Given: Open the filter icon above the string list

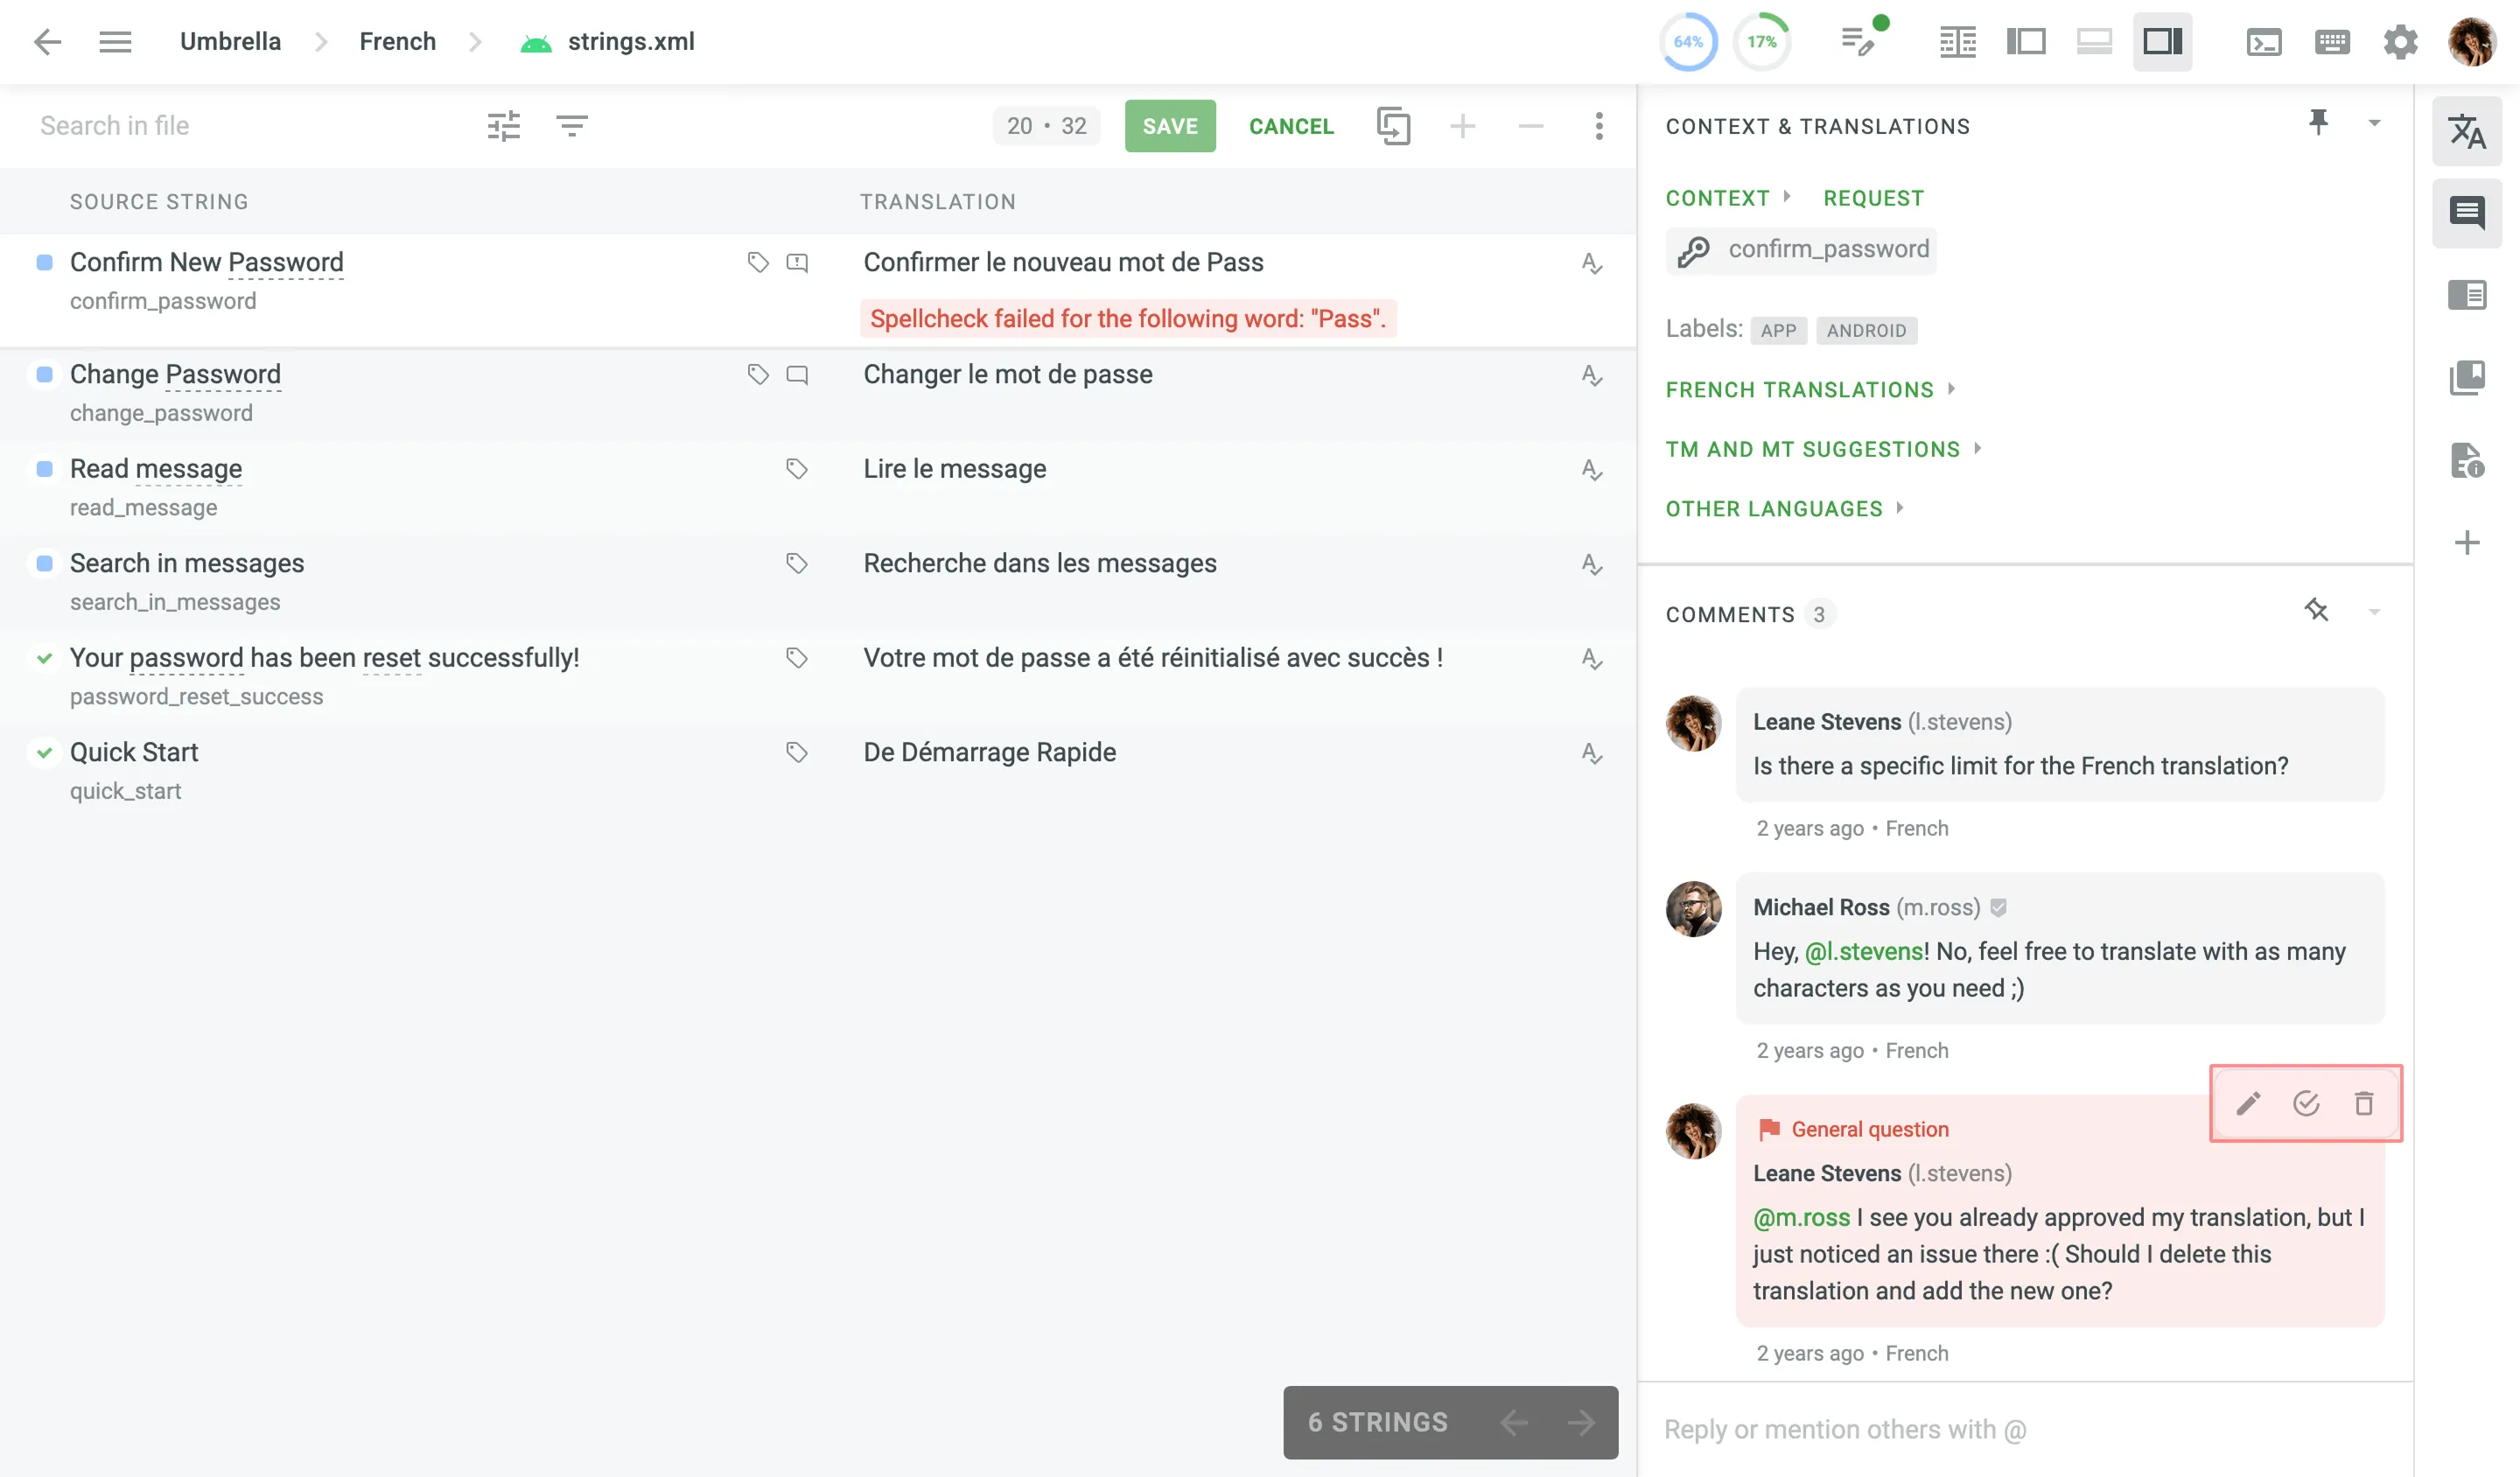Looking at the screenshot, I should [x=571, y=126].
